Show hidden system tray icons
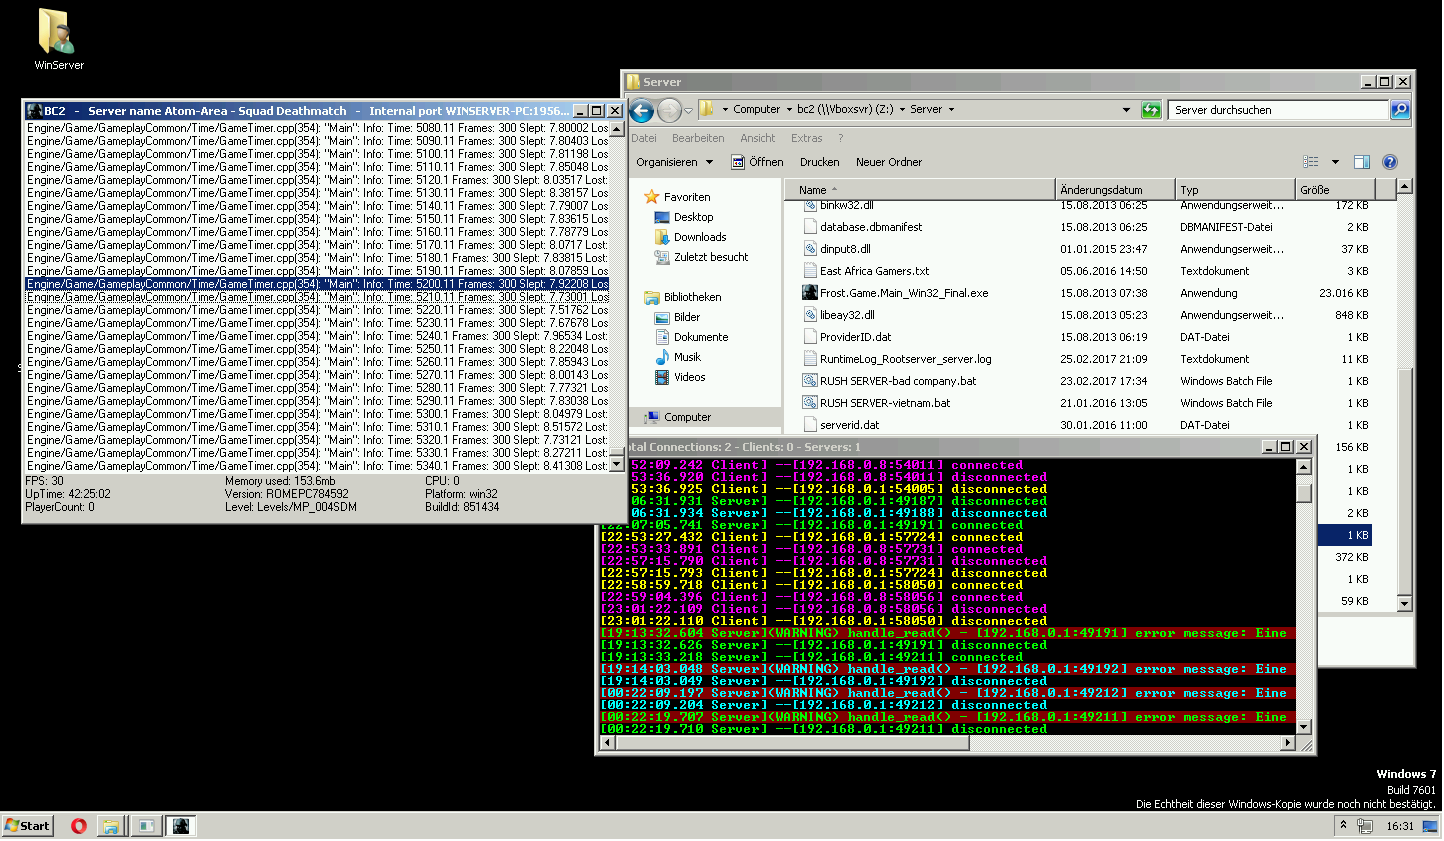Screen dimensions: 1444x841 1343,825
